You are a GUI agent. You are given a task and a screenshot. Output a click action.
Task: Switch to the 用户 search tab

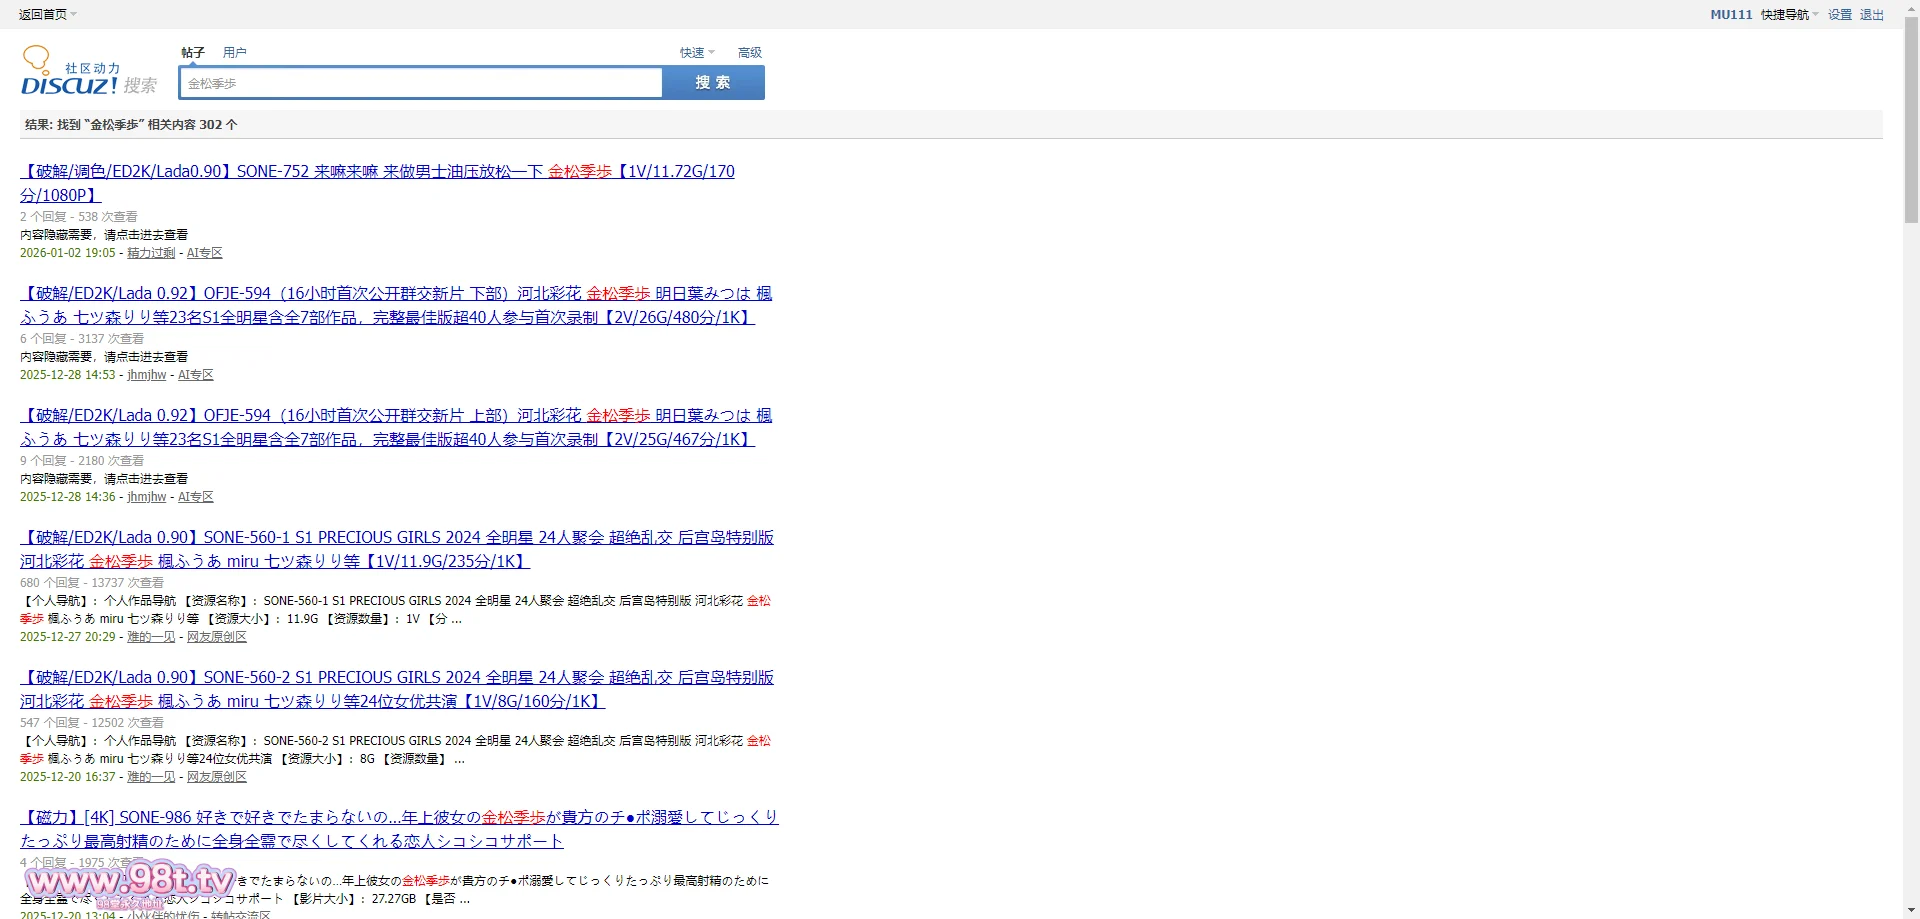coord(234,52)
